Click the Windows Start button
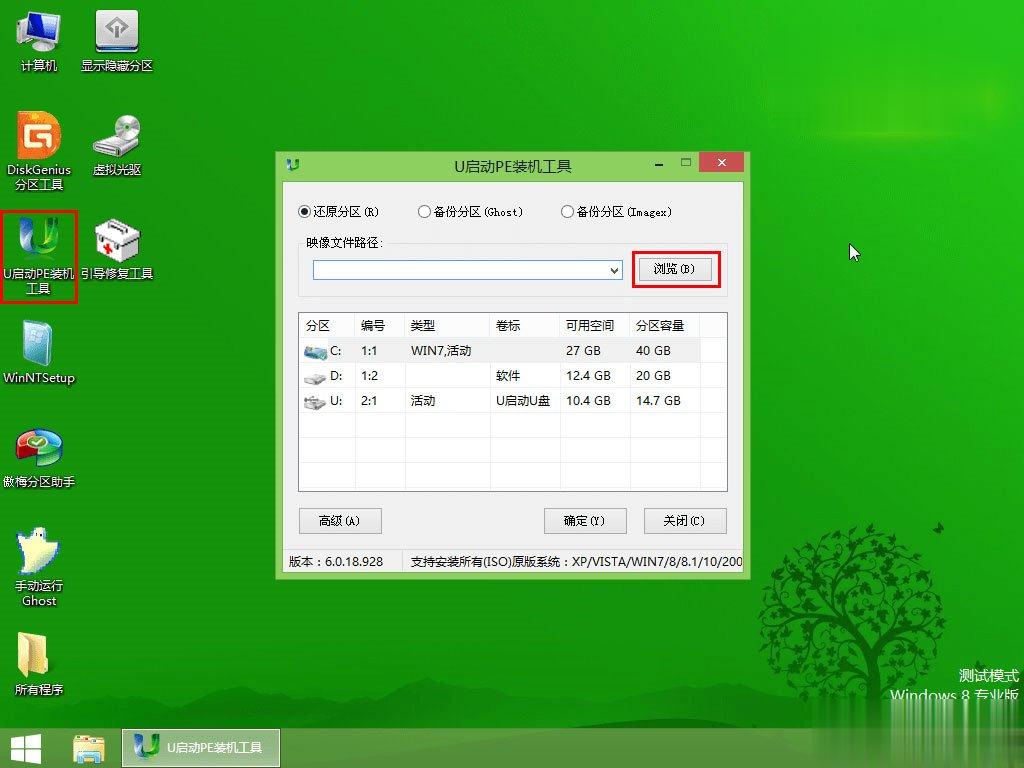 pyautogui.click(x=26, y=748)
